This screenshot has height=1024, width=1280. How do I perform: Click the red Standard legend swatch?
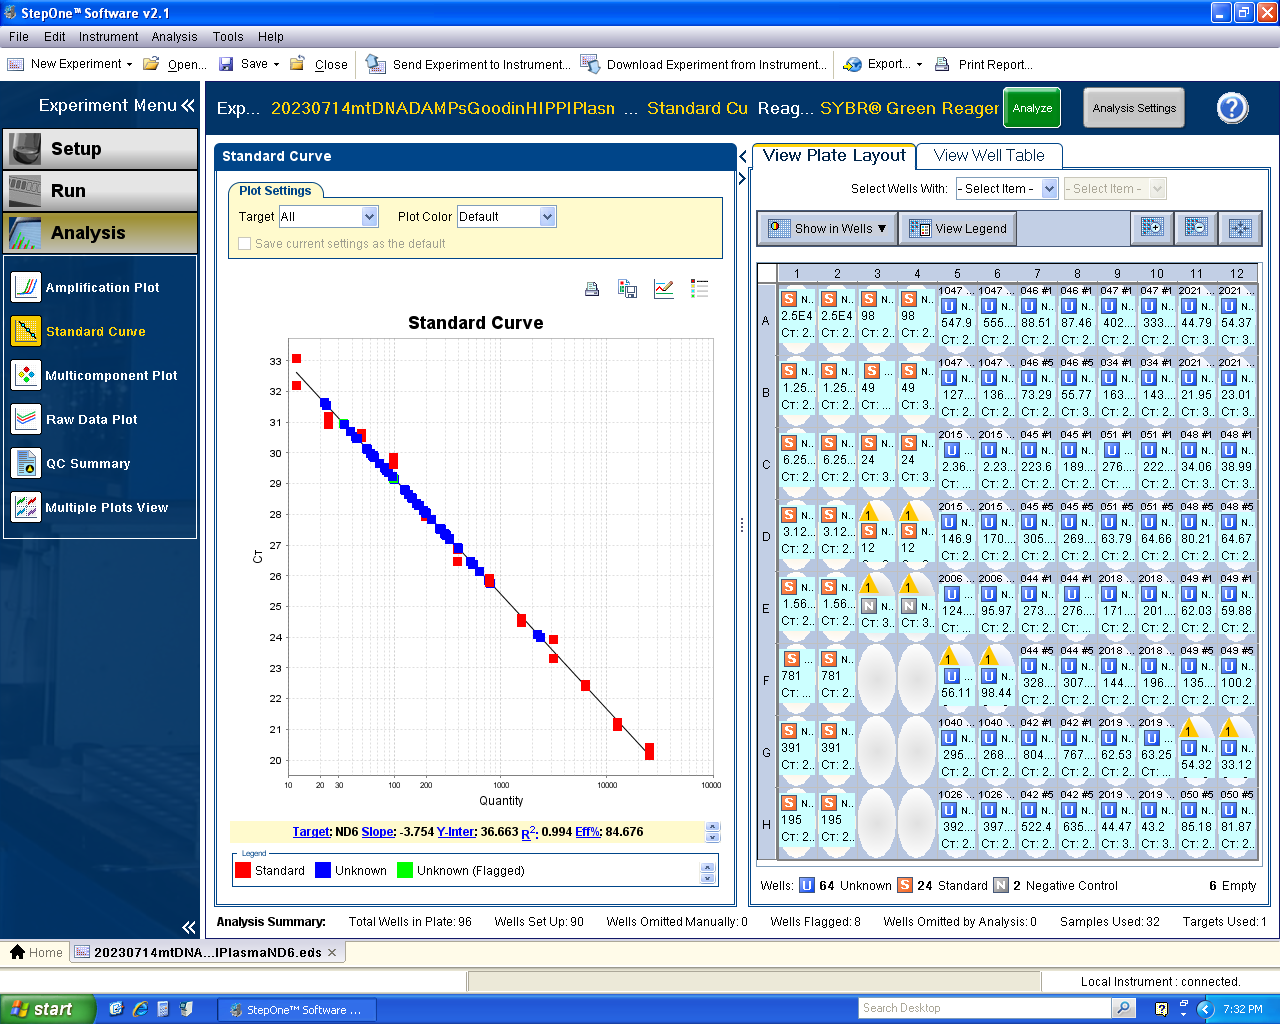pos(243,871)
